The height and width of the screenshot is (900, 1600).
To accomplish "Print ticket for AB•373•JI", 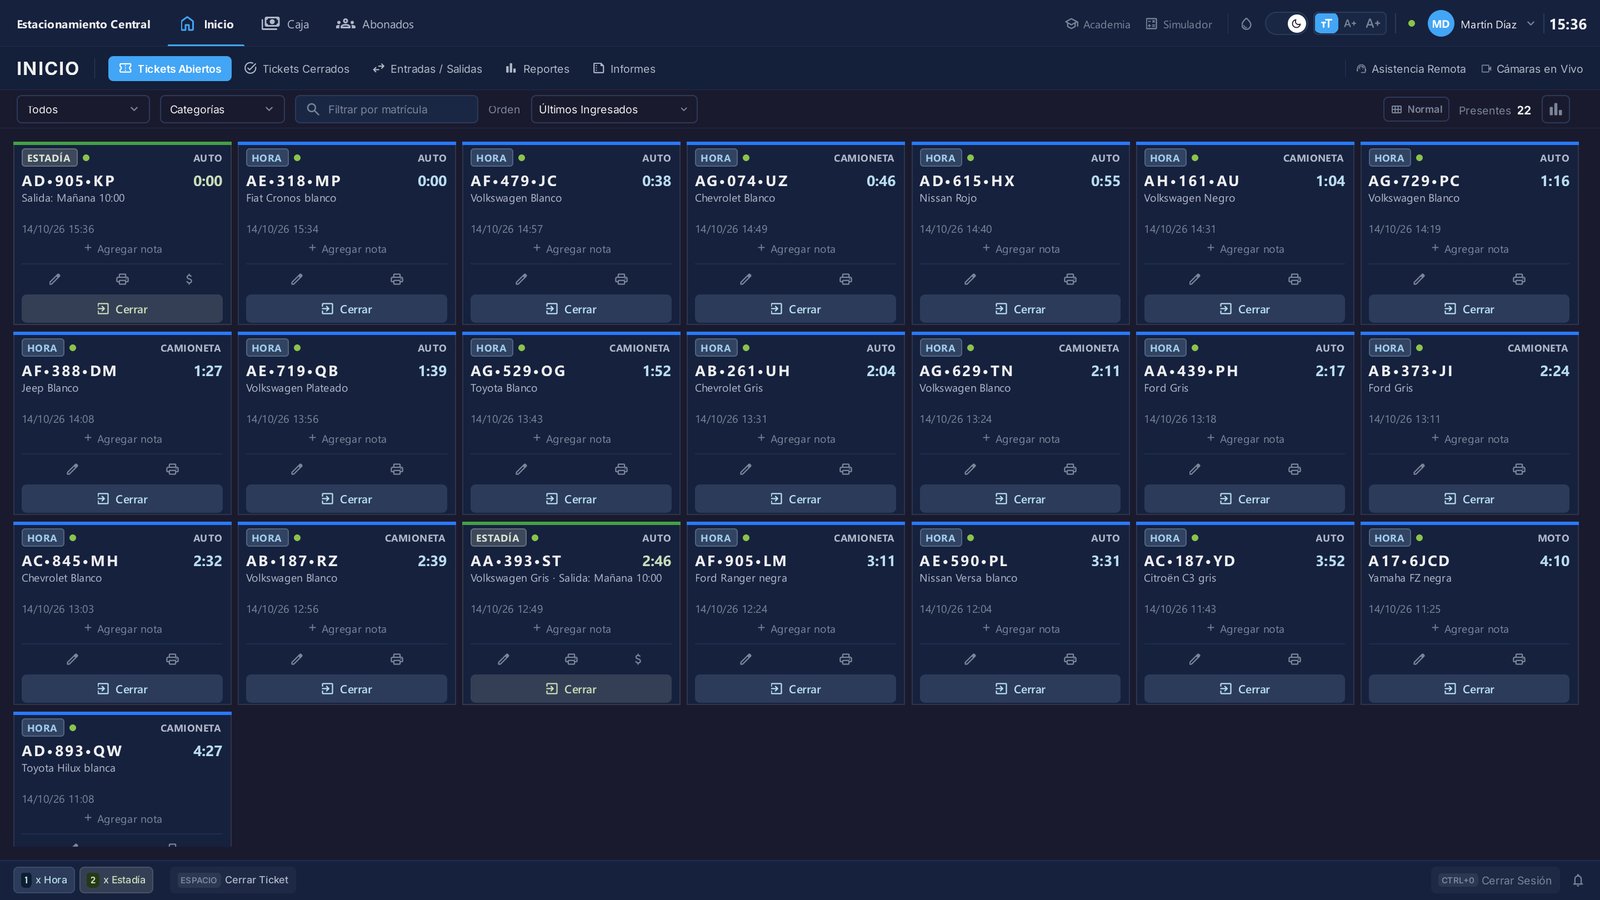I will tap(1519, 469).
